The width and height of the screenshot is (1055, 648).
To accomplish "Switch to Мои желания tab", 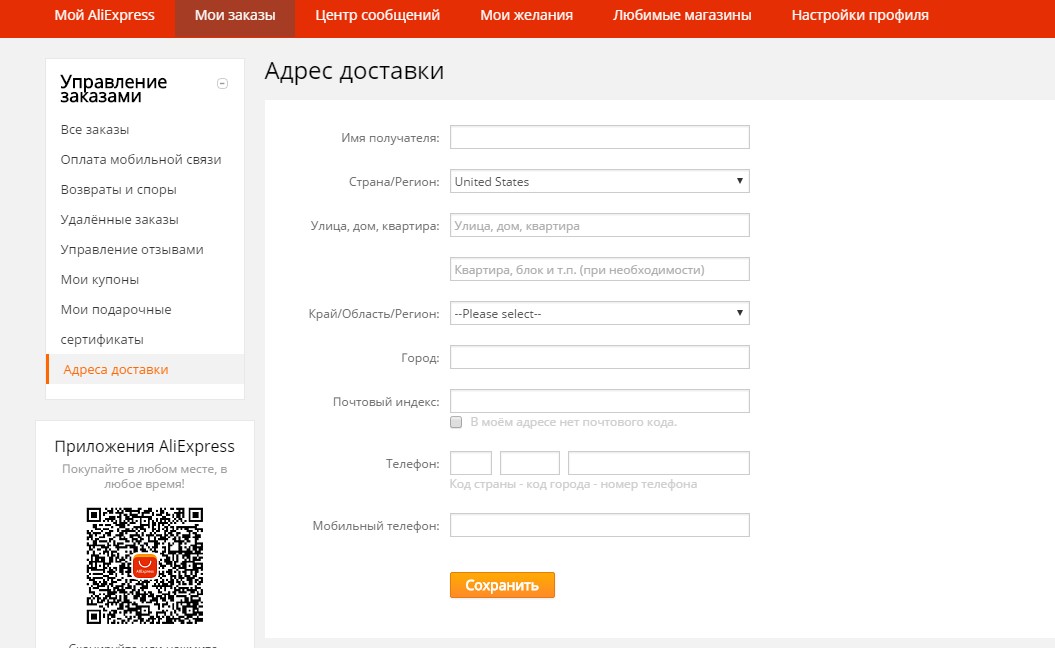I will pos(526,16).
